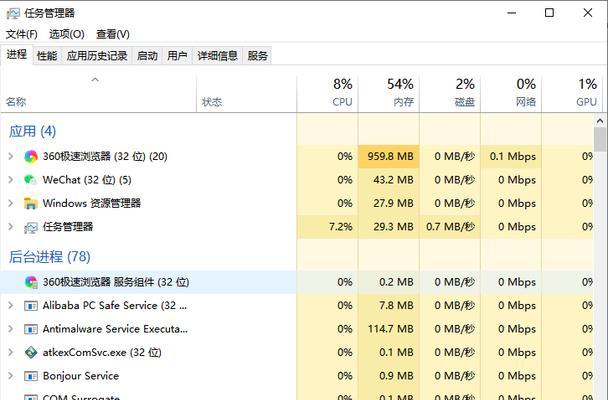The width and height of the screenshot is (608, 400).
Task: Click the Antimalware Service Executable icon
Action: (31, 329)
